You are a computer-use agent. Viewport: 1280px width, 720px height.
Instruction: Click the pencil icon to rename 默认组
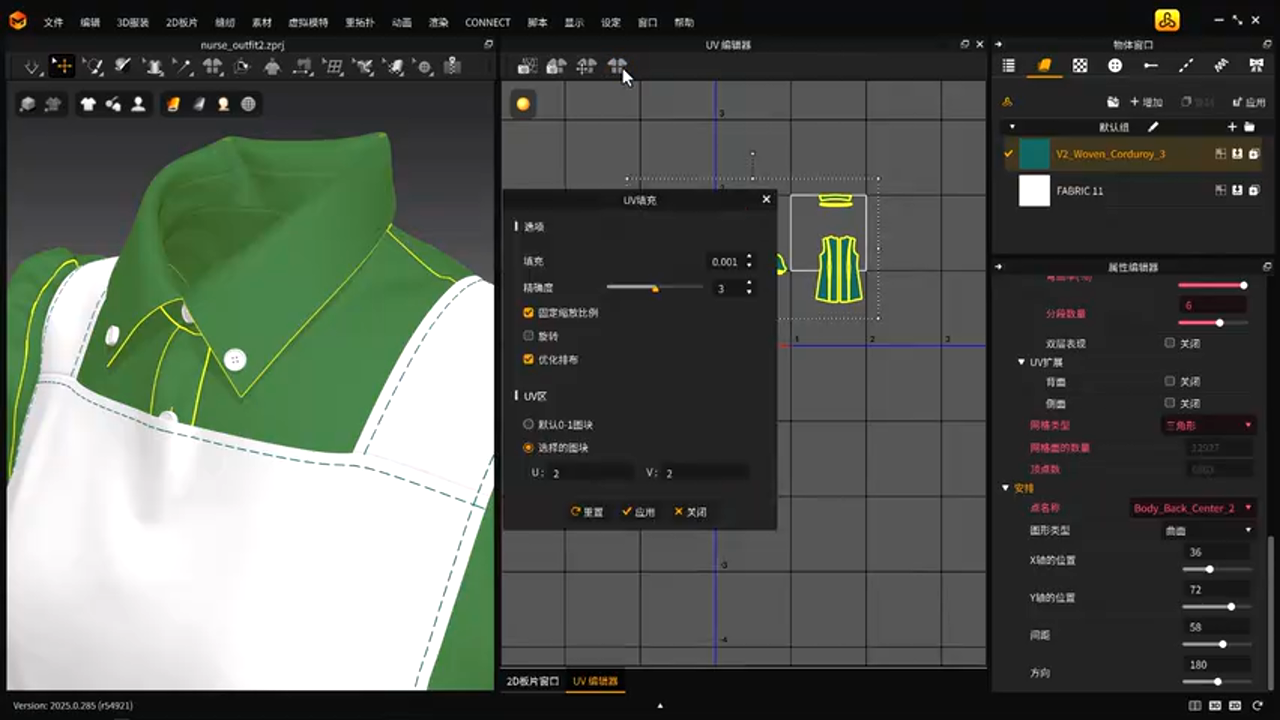coord(1153,127)
